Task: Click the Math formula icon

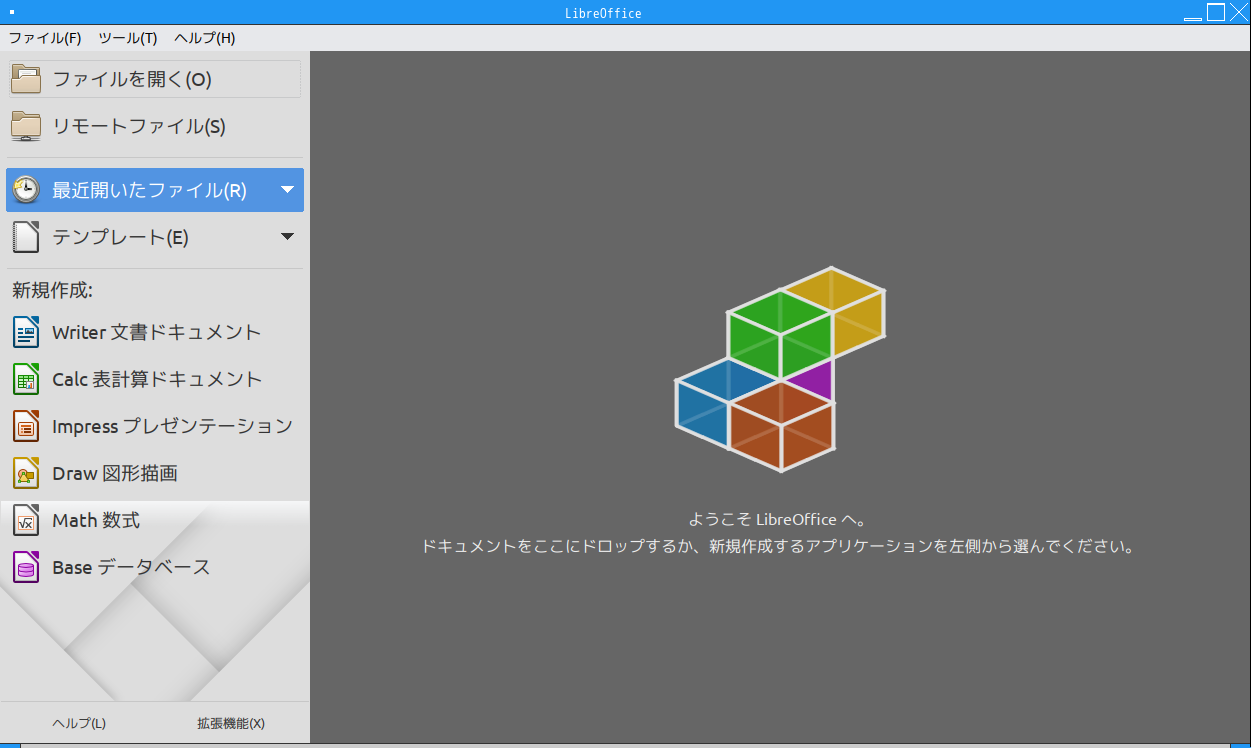Action: tap(26, 520)
